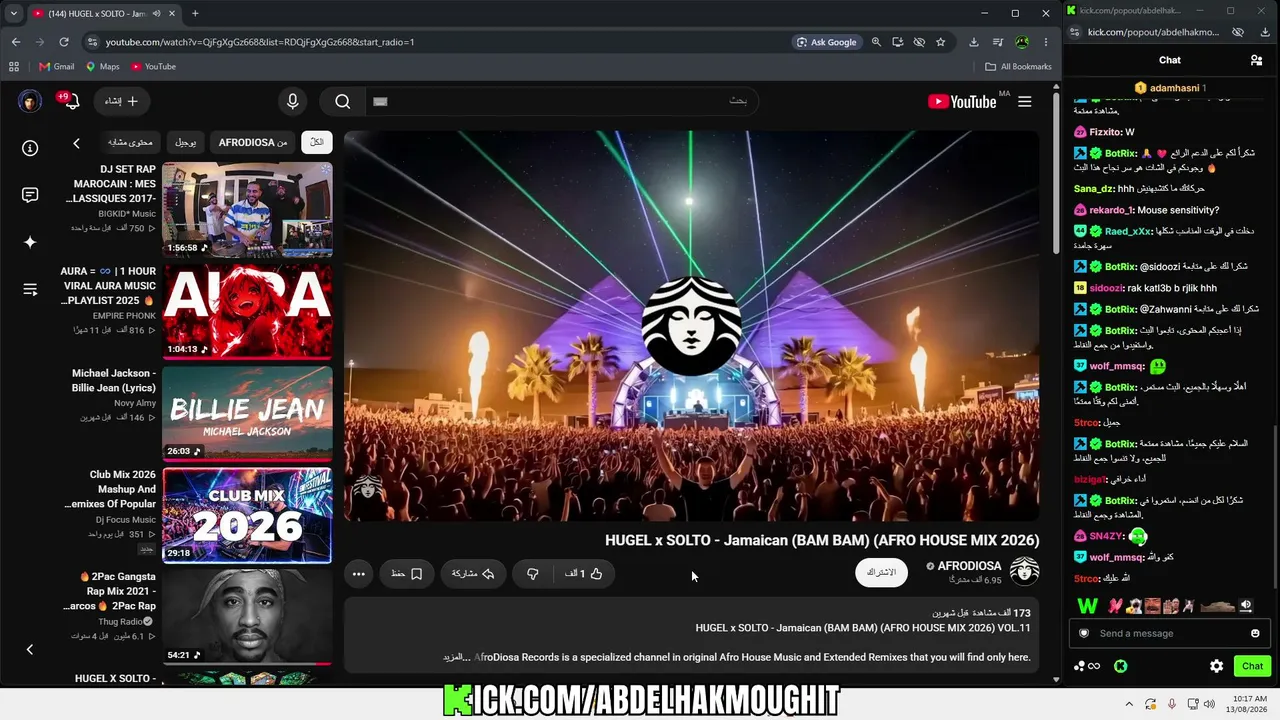The width and height of the screenshot is (1280, 720).
Task: Open the YouTube hamburger guide menu
Action: tap(1025, 101)
